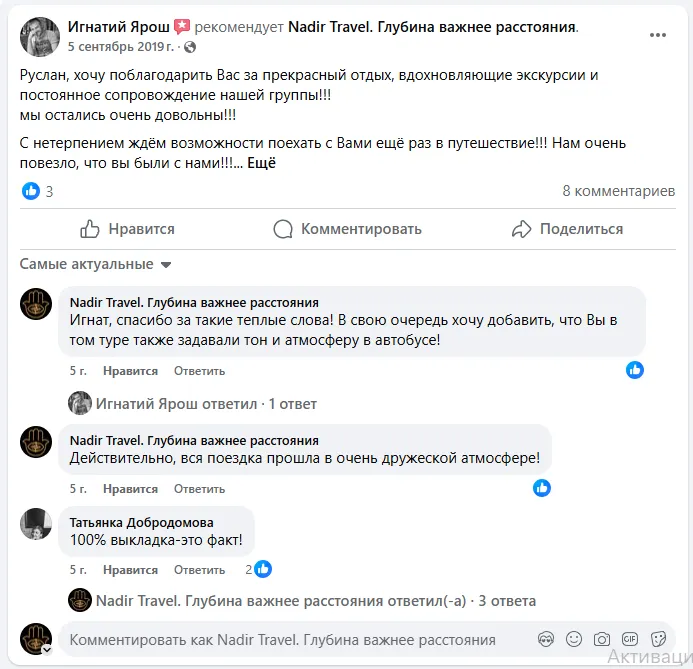Expand the 3 replies from Nadir Travel
The height and width of the screenshot is (669, 693).
315,601
